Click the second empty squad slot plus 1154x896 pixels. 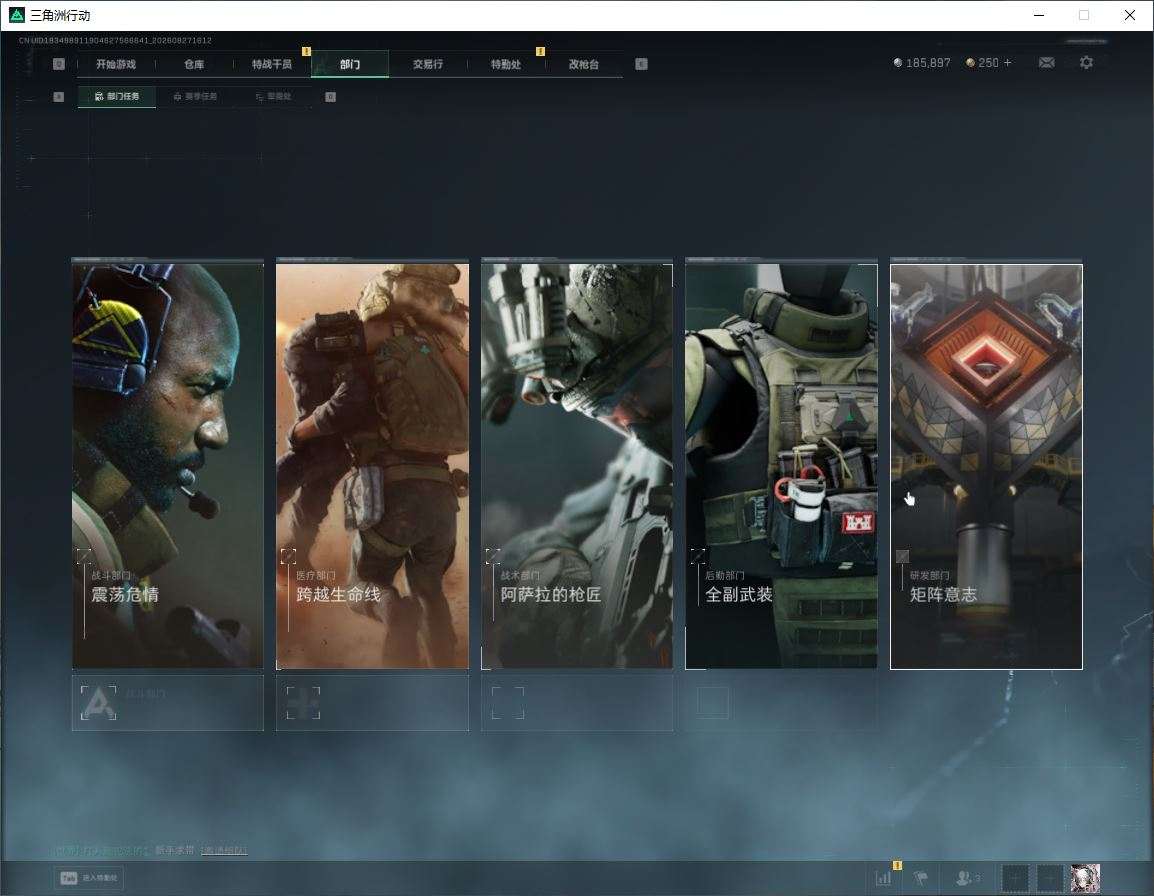pos(1050,878)
